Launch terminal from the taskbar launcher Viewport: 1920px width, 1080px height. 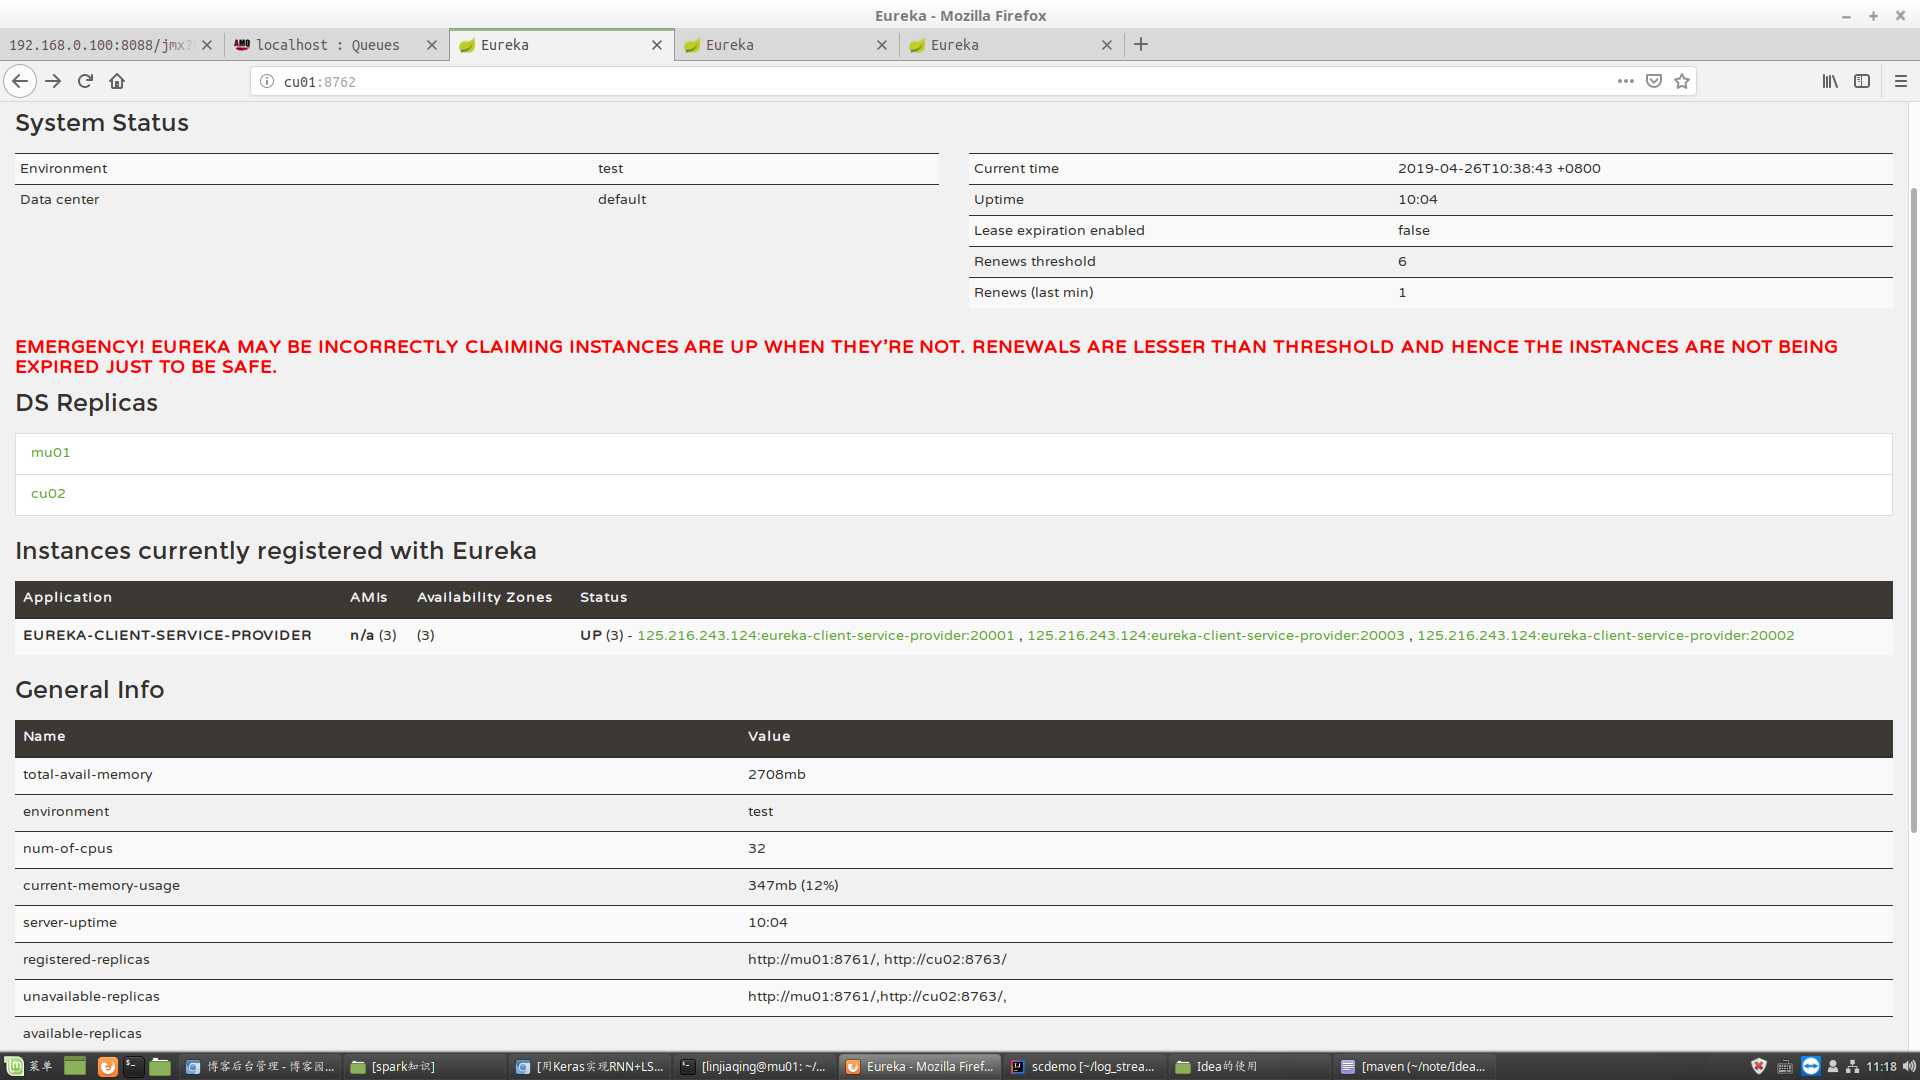pyautogui.click(x=132, y=1066)
